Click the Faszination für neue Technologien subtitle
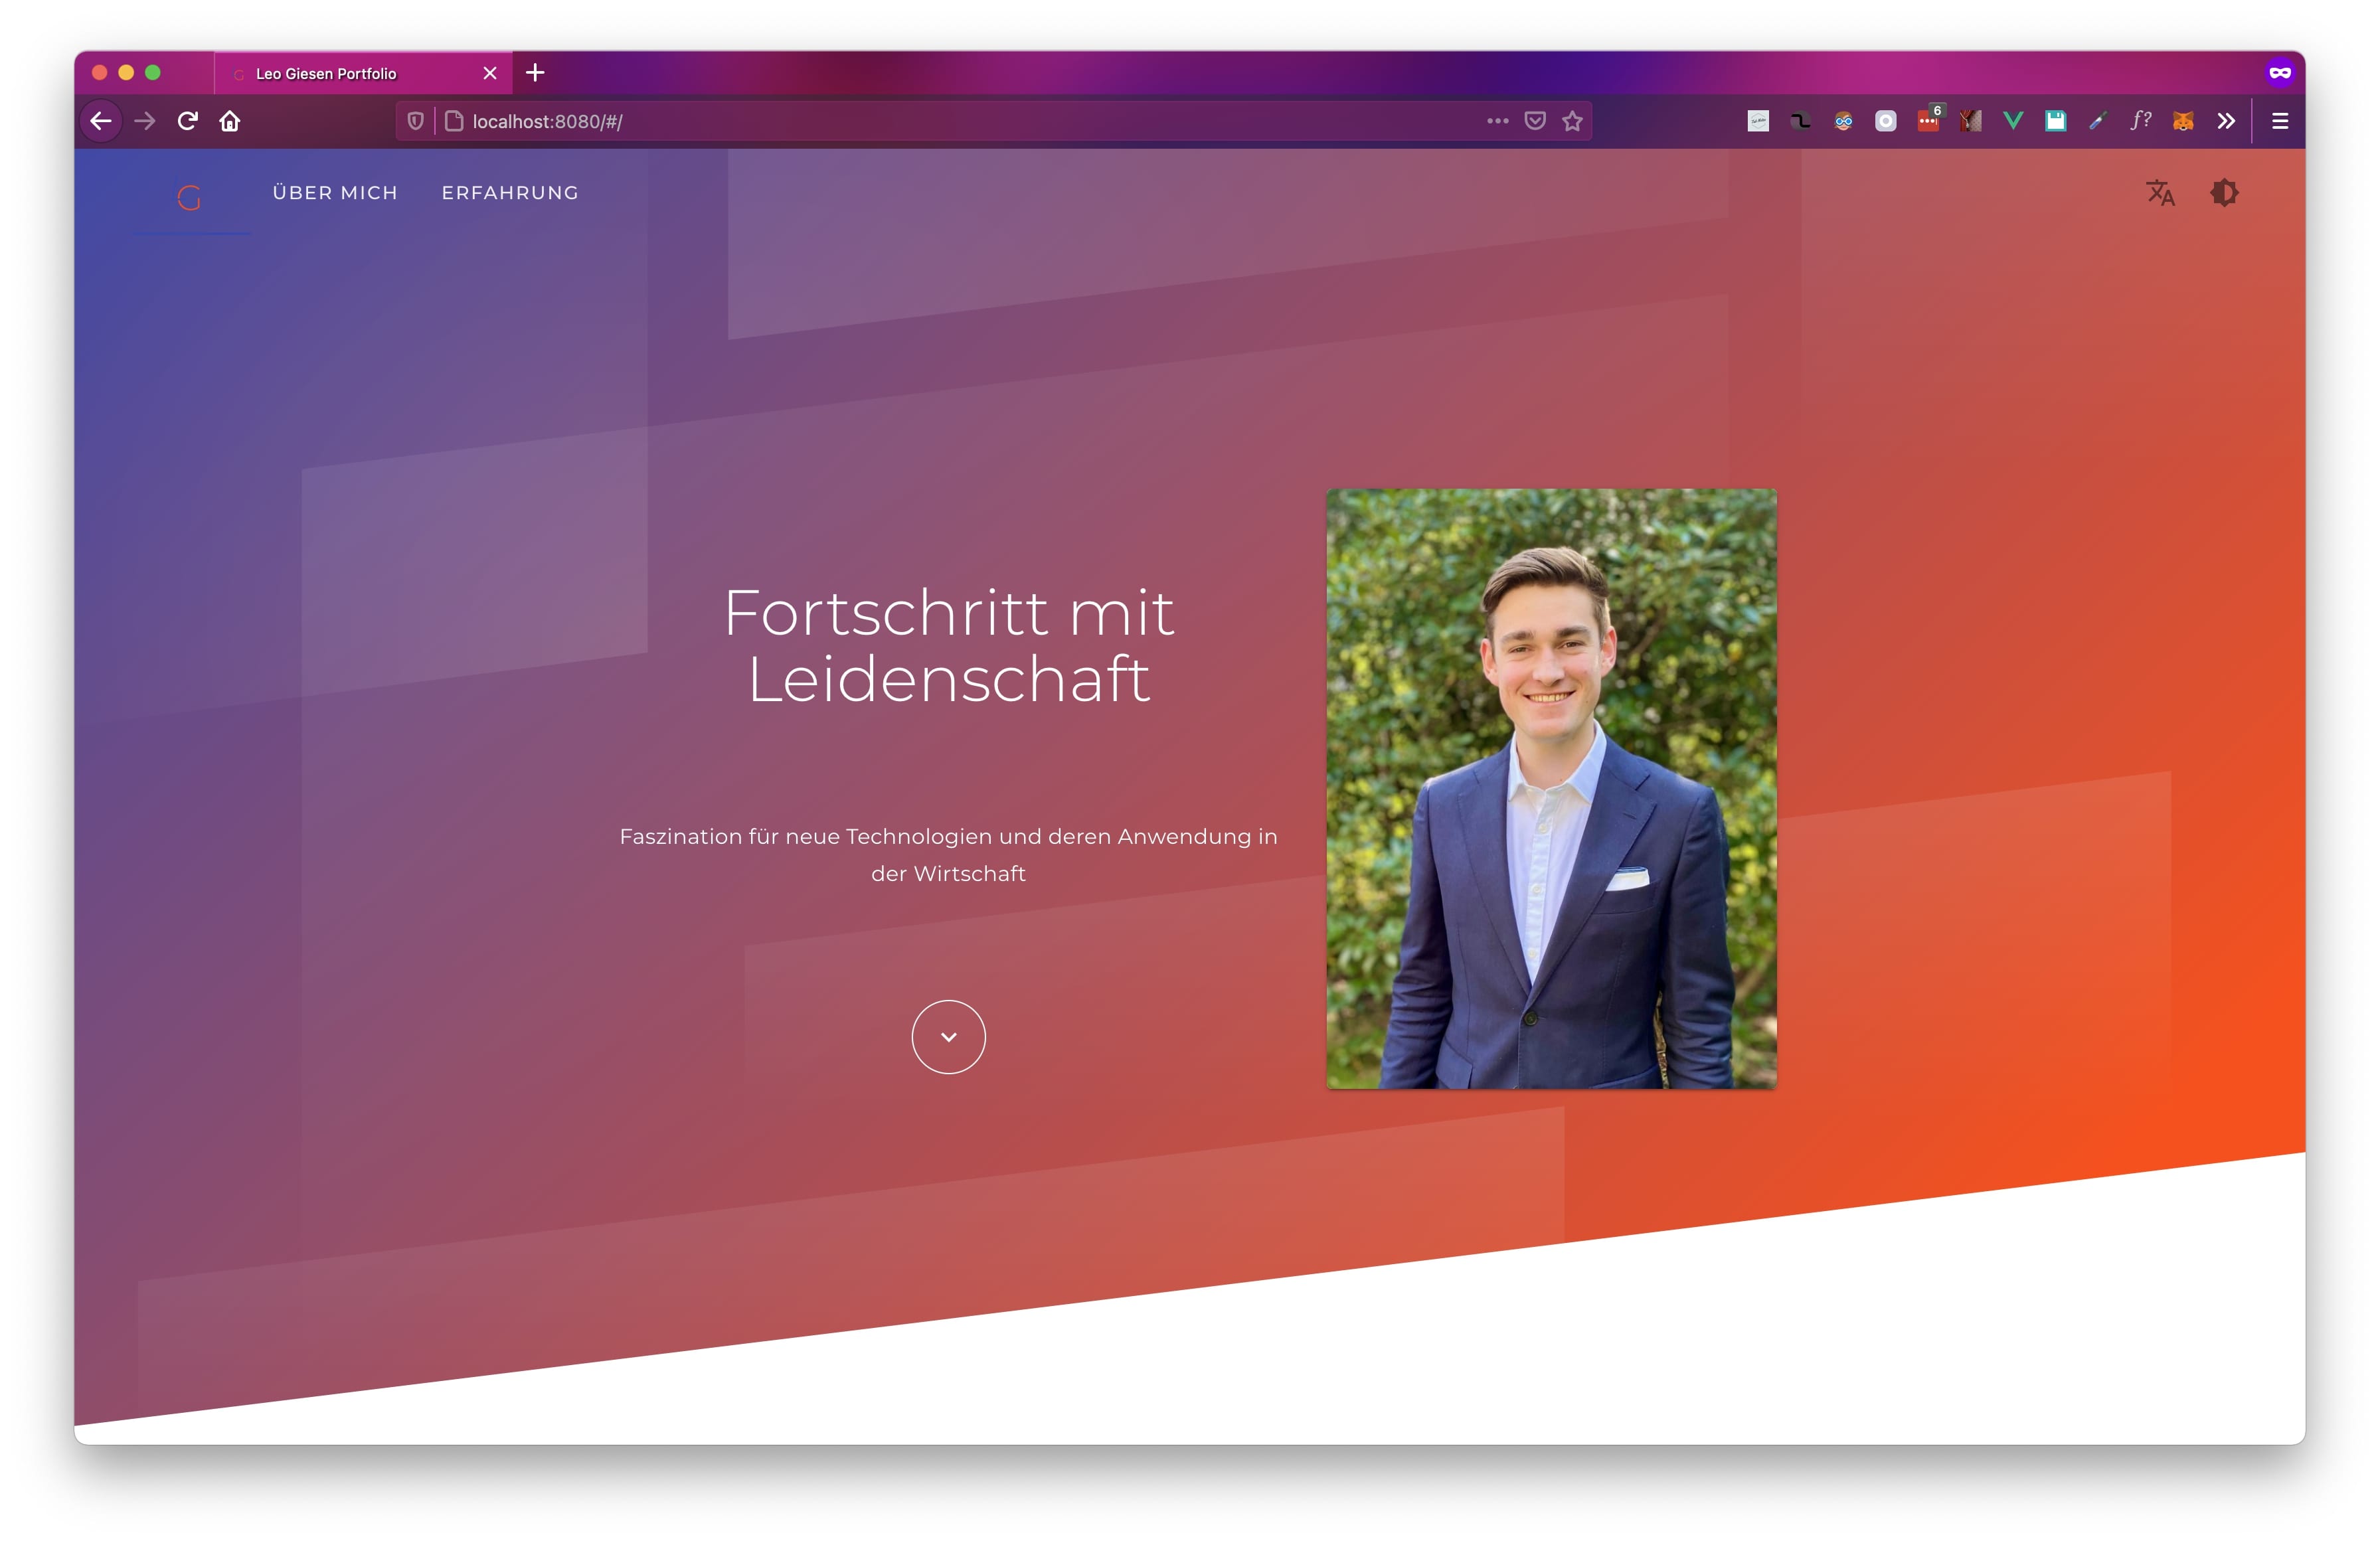 (948, 854)
